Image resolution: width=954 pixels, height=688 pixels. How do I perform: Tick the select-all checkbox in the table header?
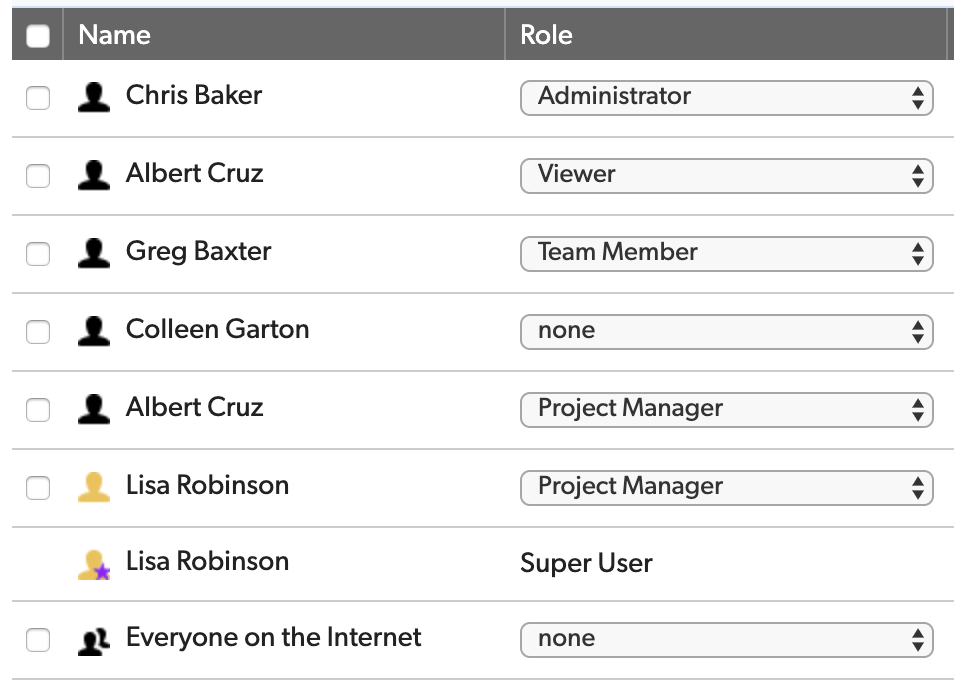[x=38, y=35]
